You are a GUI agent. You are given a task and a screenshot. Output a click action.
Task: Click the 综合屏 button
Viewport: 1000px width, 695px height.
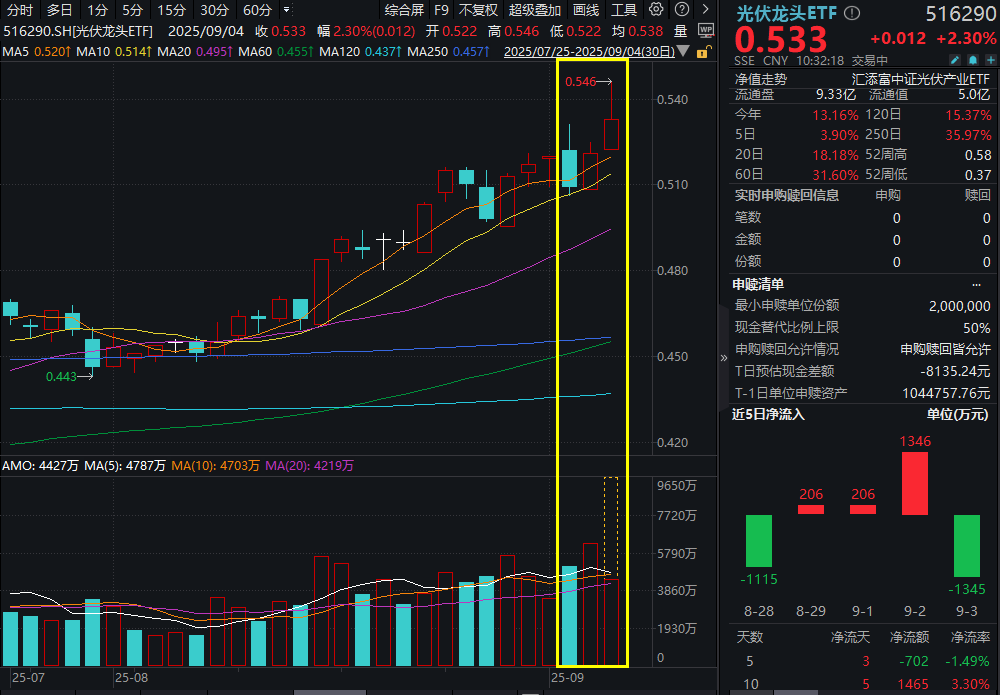[x=406, y=10]
